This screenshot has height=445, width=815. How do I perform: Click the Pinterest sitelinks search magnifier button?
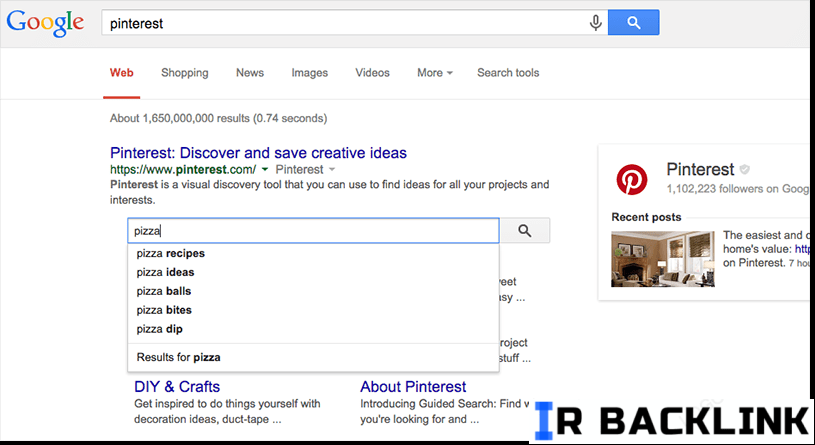525,231
